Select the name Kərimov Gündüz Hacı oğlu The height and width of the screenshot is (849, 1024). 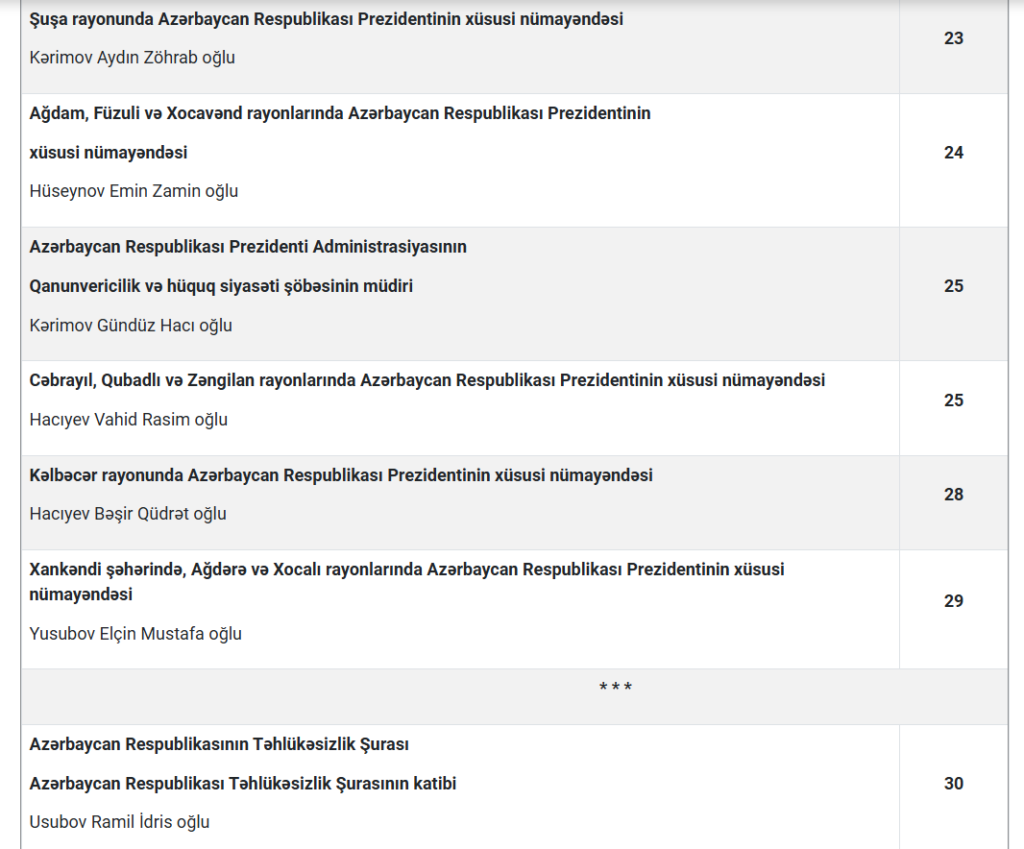coord(131,325)
